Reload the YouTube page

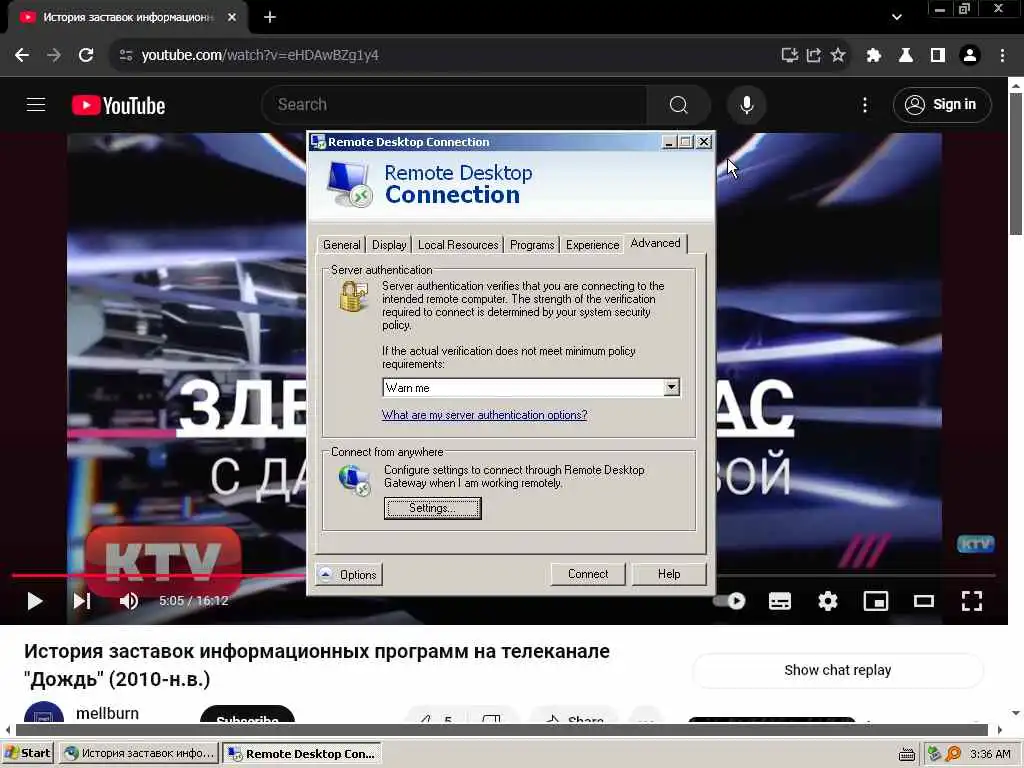86,55
